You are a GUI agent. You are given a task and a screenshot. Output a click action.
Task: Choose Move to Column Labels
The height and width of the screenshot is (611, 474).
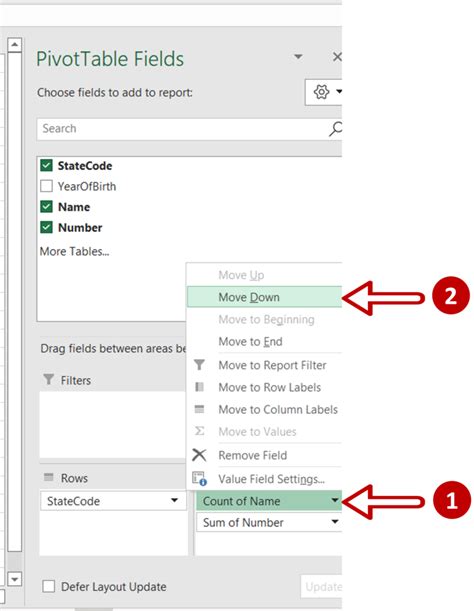pyautogui.click(x=264, y=410)
